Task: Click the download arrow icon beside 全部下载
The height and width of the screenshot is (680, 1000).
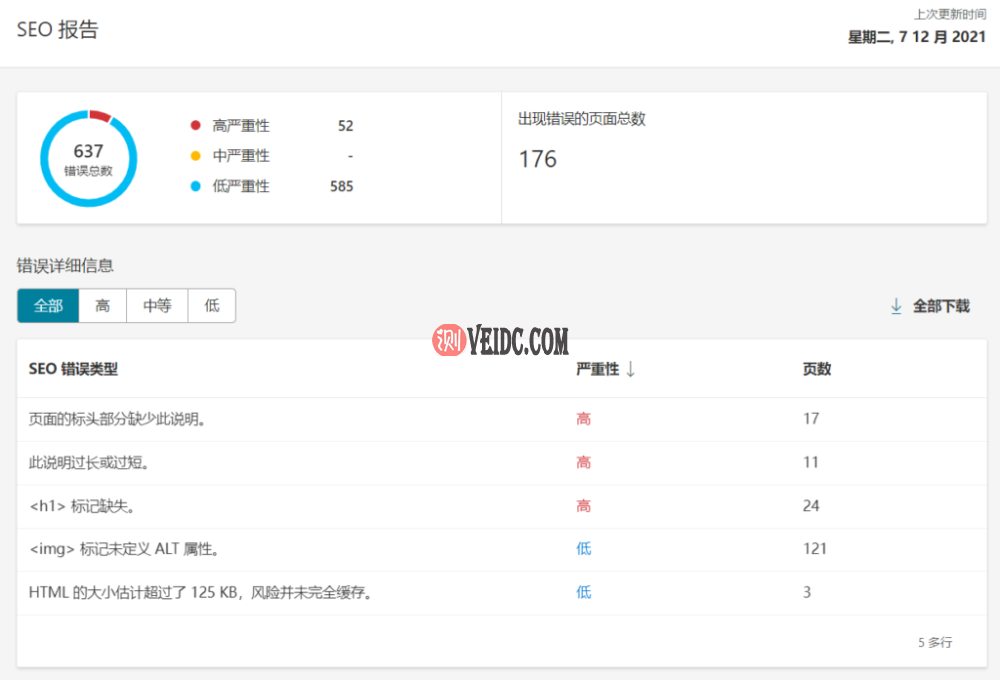Action: coord(896,306)
